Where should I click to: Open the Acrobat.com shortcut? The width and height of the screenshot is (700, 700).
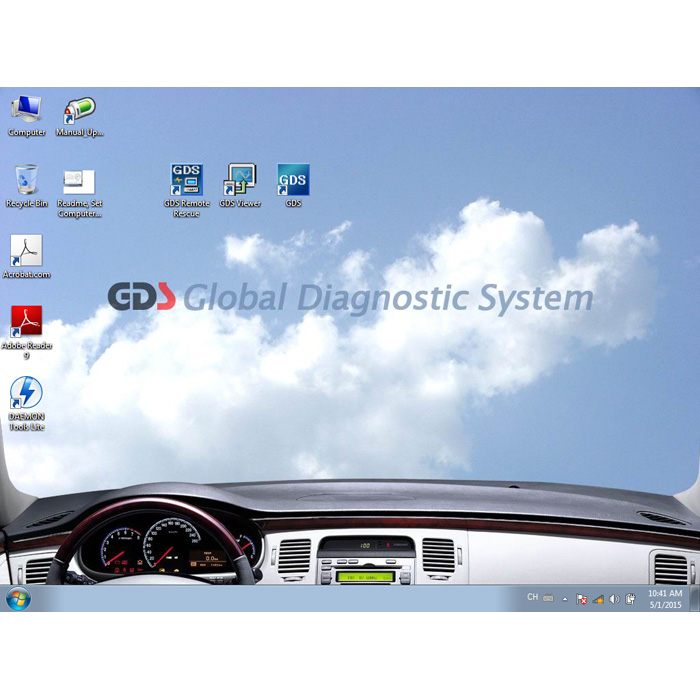point(27,257)
